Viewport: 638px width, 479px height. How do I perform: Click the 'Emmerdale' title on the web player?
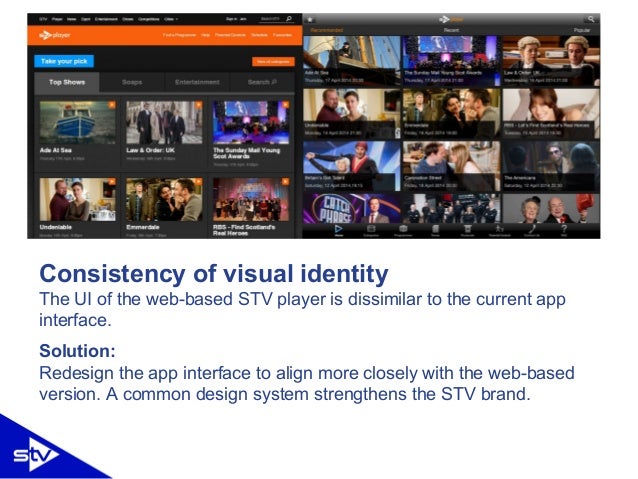coord(143,227)
